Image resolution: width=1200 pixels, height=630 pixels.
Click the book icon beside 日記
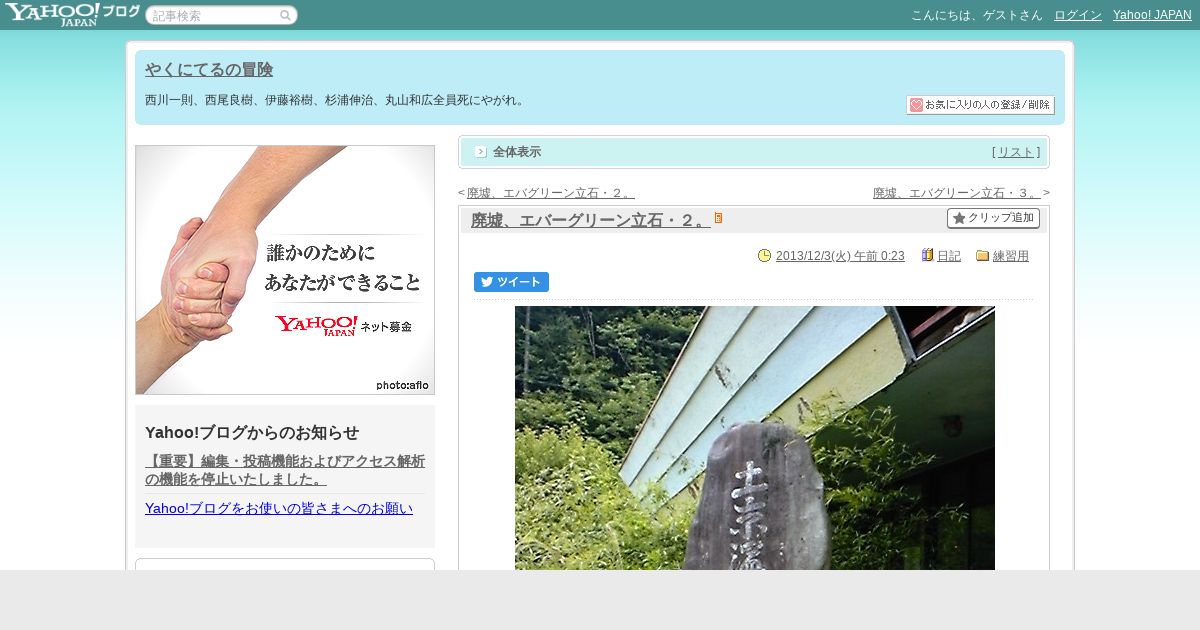(x=927, y=255)
